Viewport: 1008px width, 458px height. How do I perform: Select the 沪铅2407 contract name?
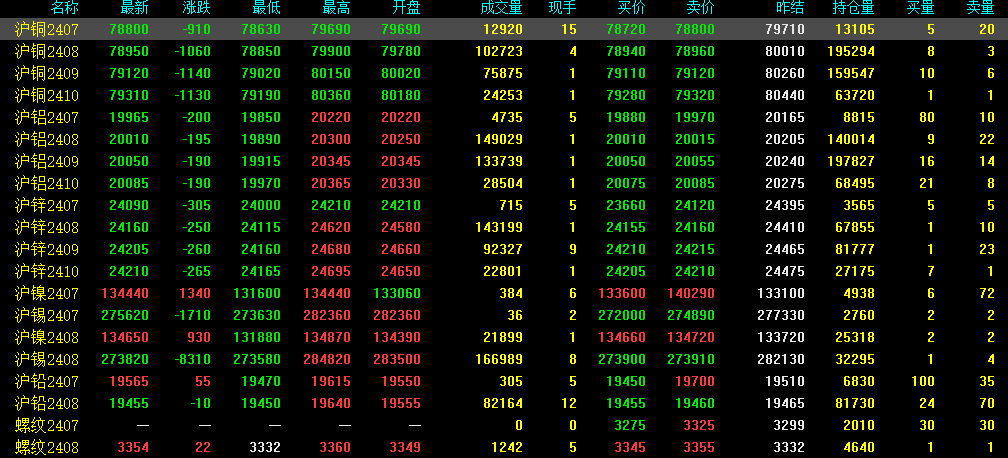coord(46,381)
